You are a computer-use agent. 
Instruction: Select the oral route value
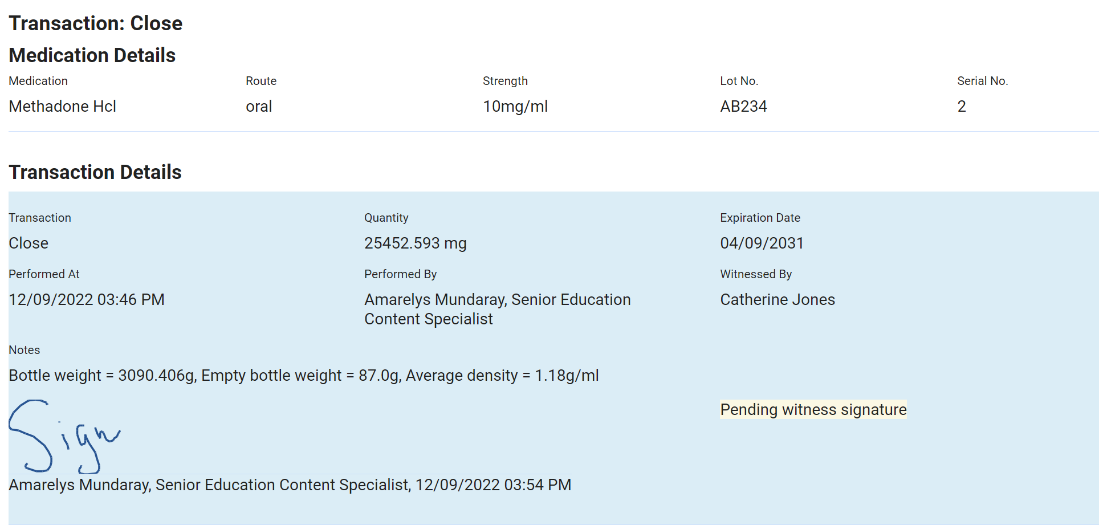(x=259, y=106)
